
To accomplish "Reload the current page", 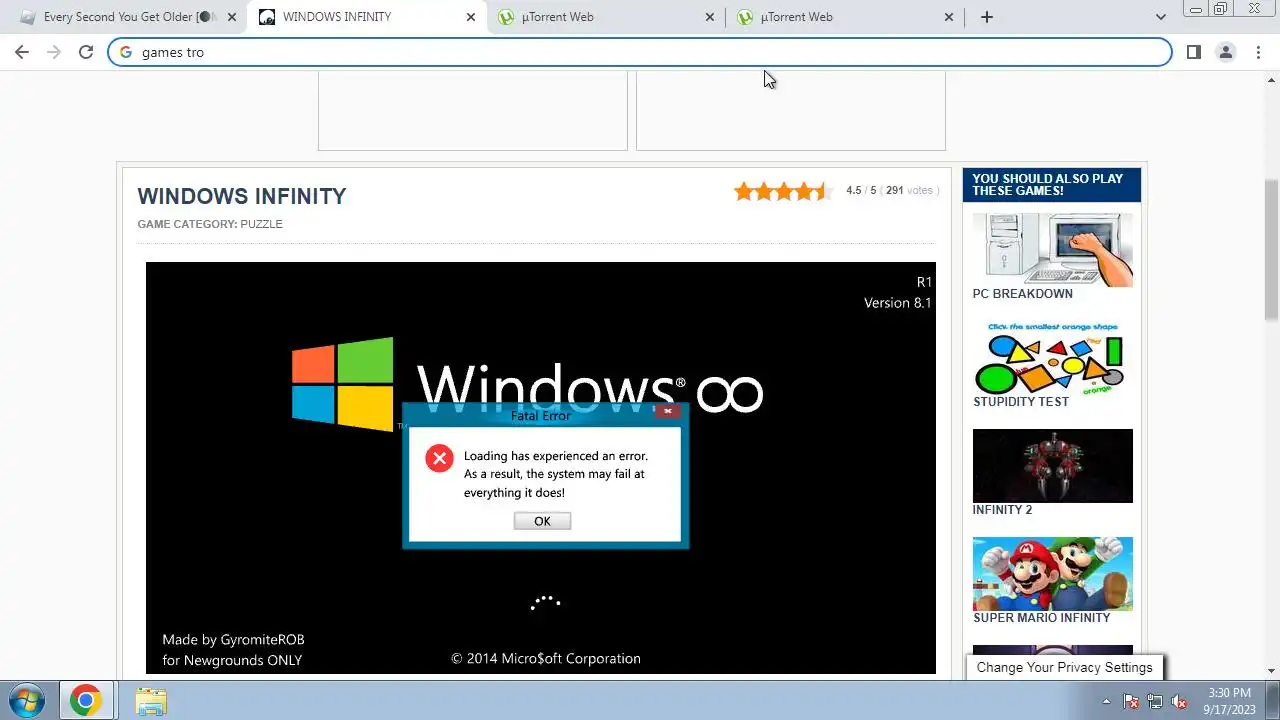I will coord(86,52).
